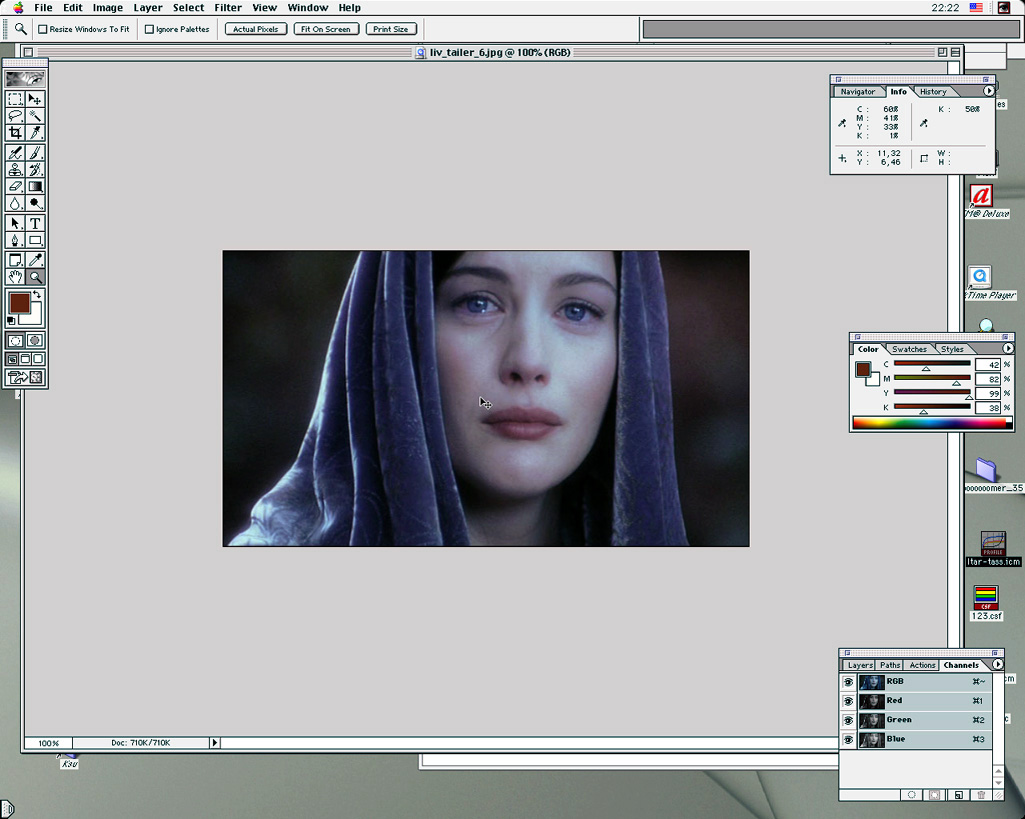Select the Eyedropper tool

coord(35,260)
